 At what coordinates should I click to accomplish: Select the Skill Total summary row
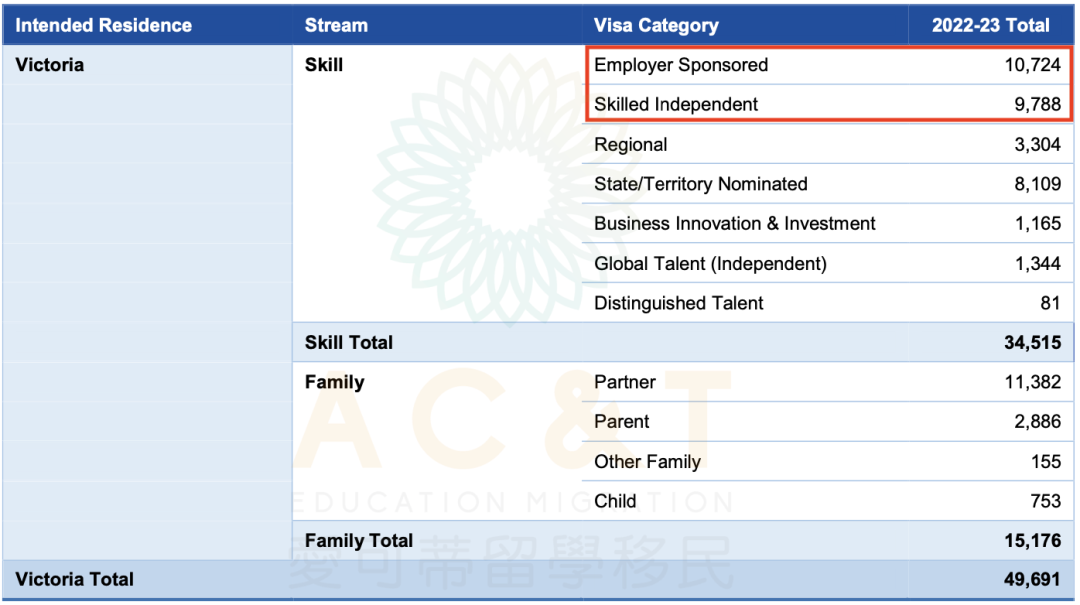[683, 342]
